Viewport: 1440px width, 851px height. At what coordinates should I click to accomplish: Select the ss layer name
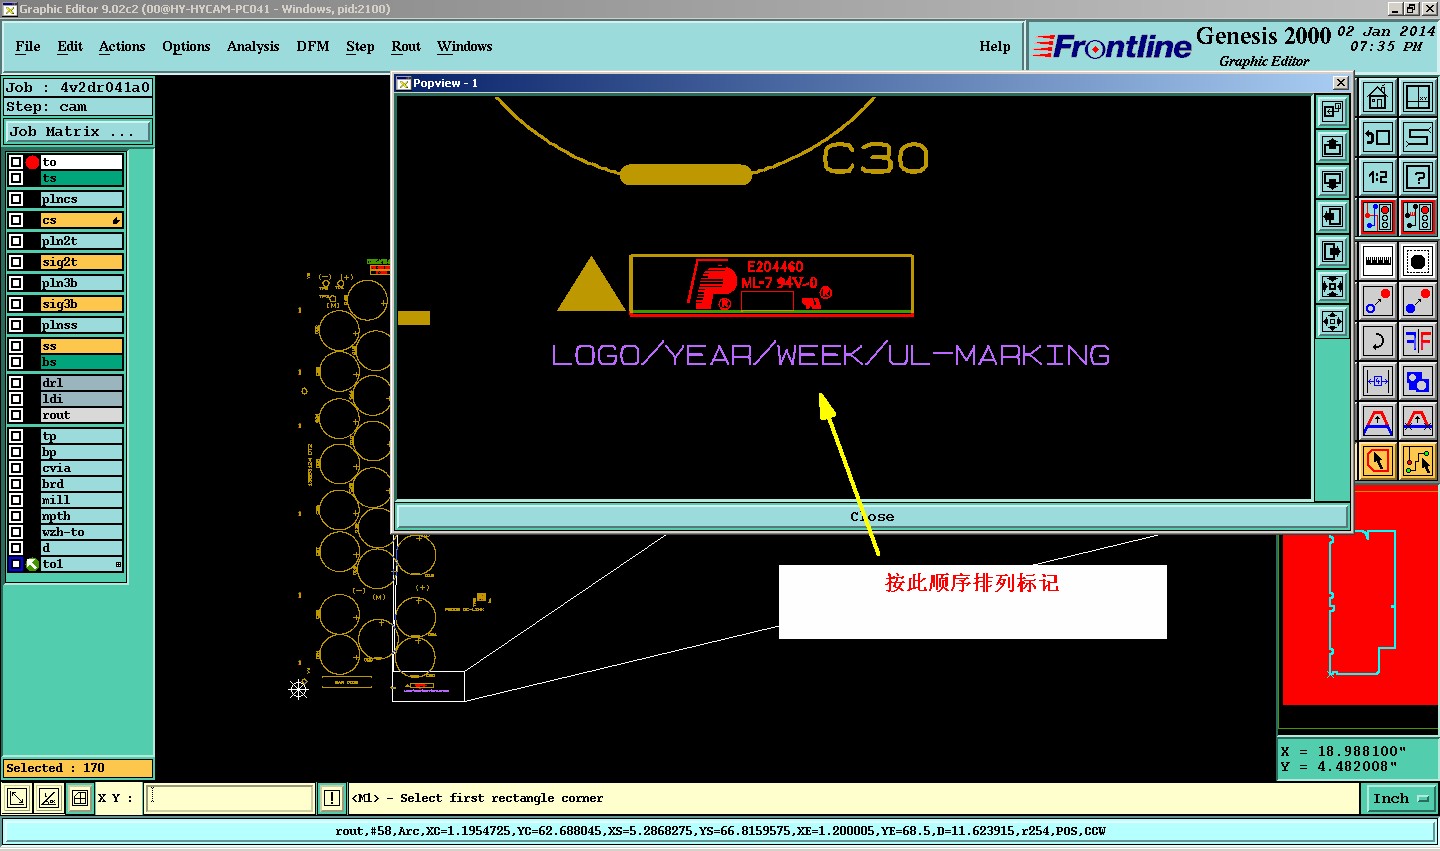(82, 346)
